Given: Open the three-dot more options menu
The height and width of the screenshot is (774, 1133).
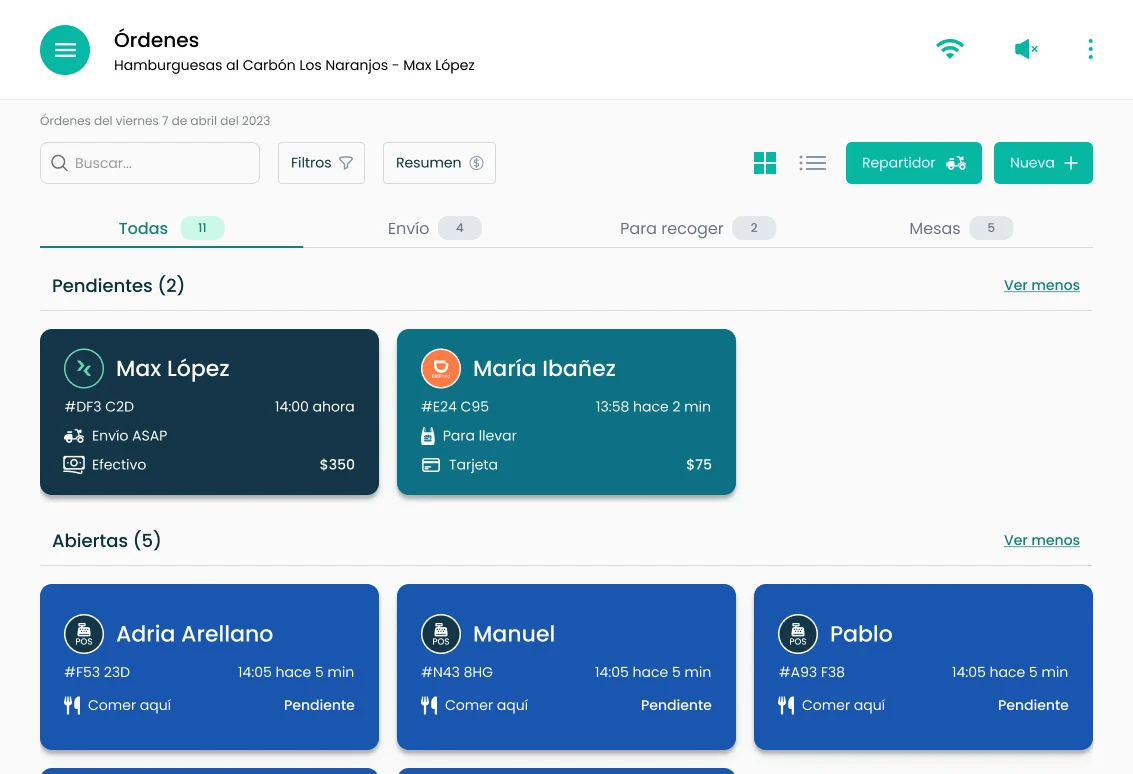Looking at the screenshot, I should 1090,49.
